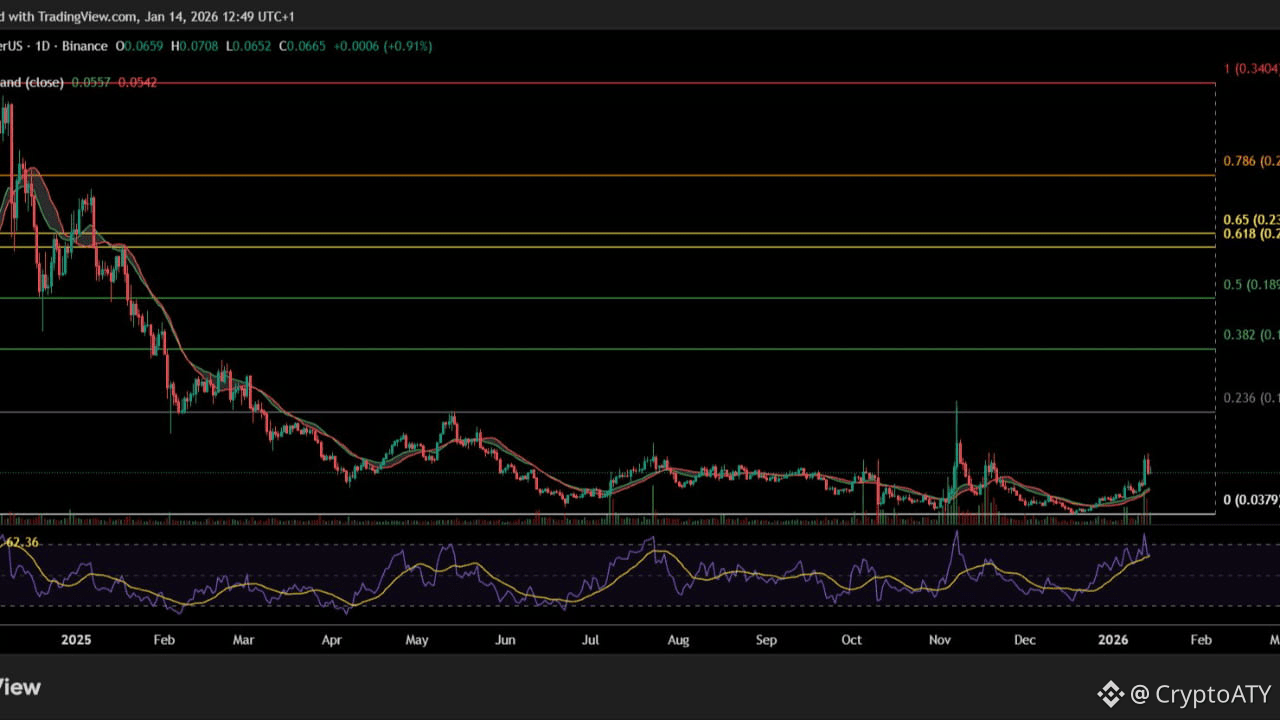Click the RSI value 62.36 label
1280x720 pixels.
tap(22, 542)
